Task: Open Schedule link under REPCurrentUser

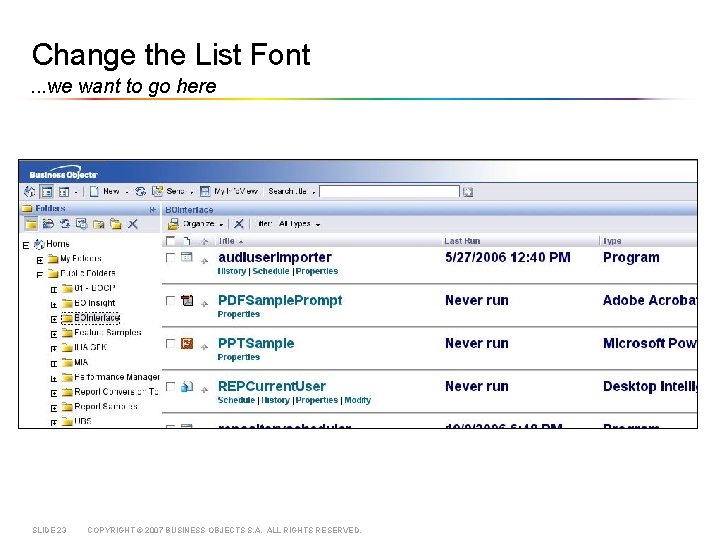Action: pos(236,400)
